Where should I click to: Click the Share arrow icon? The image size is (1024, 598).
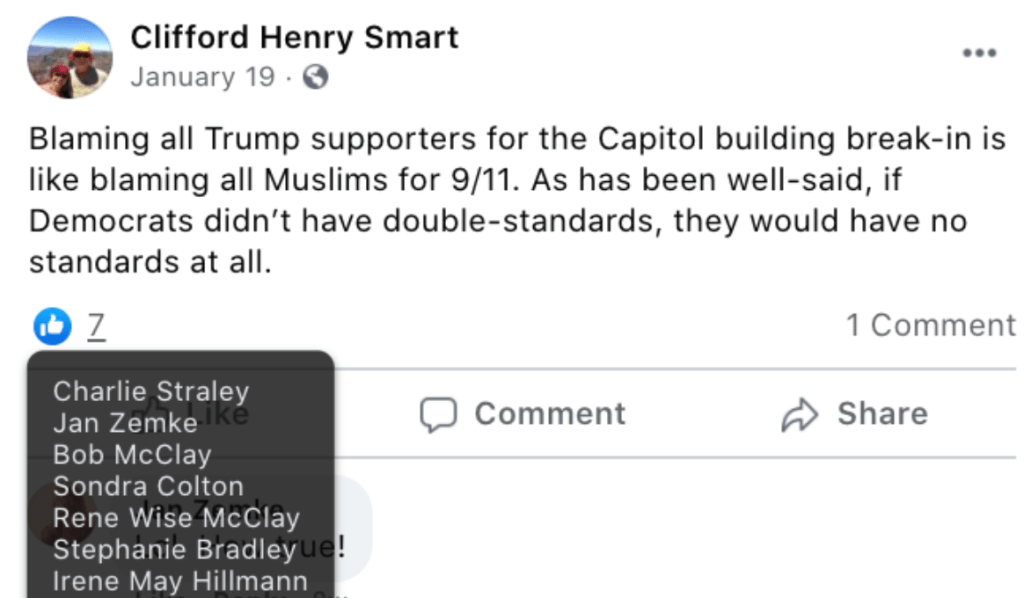(800, 415)
